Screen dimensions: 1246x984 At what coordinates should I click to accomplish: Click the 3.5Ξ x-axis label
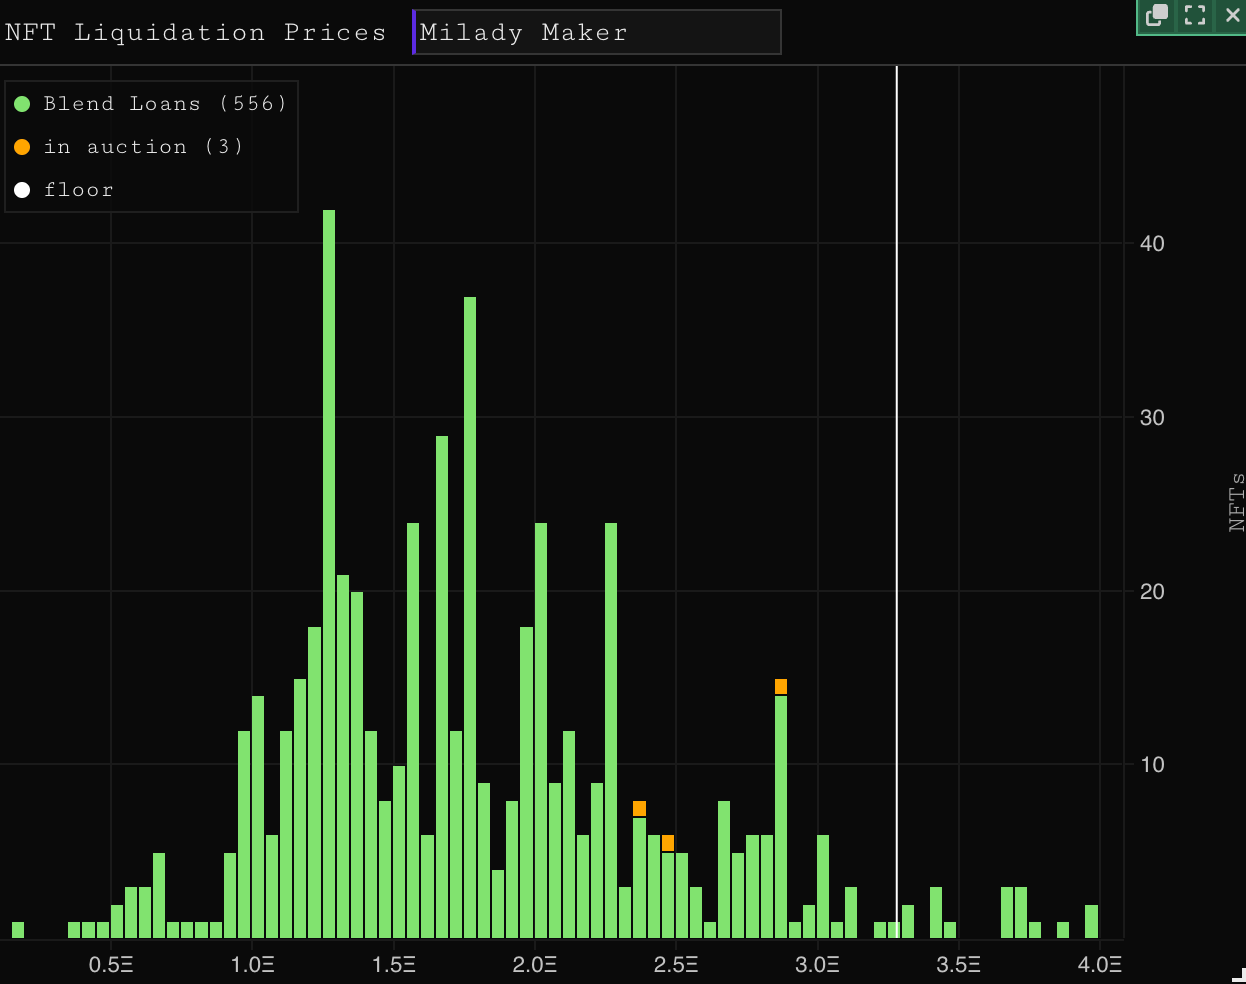[959, 964]
